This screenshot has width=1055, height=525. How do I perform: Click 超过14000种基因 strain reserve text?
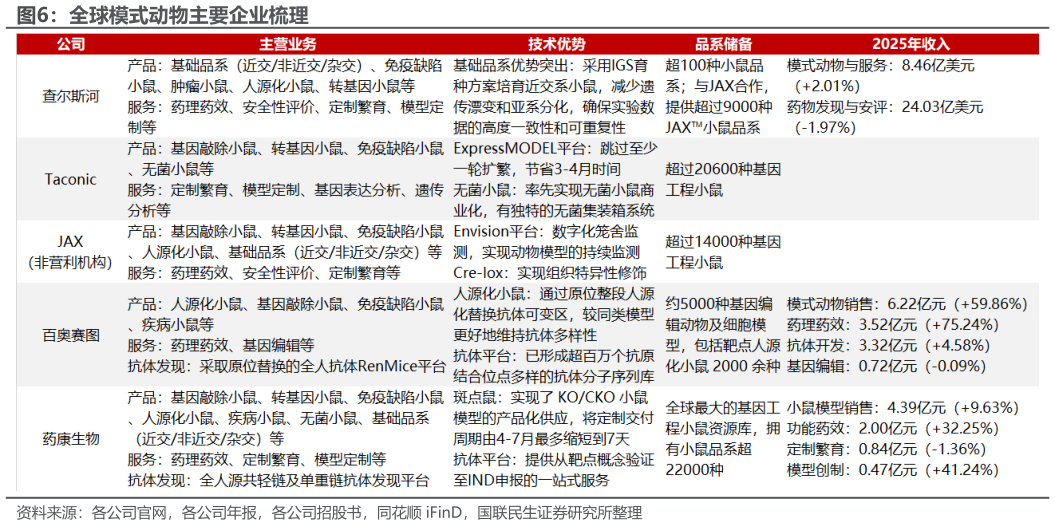[723, 242]
